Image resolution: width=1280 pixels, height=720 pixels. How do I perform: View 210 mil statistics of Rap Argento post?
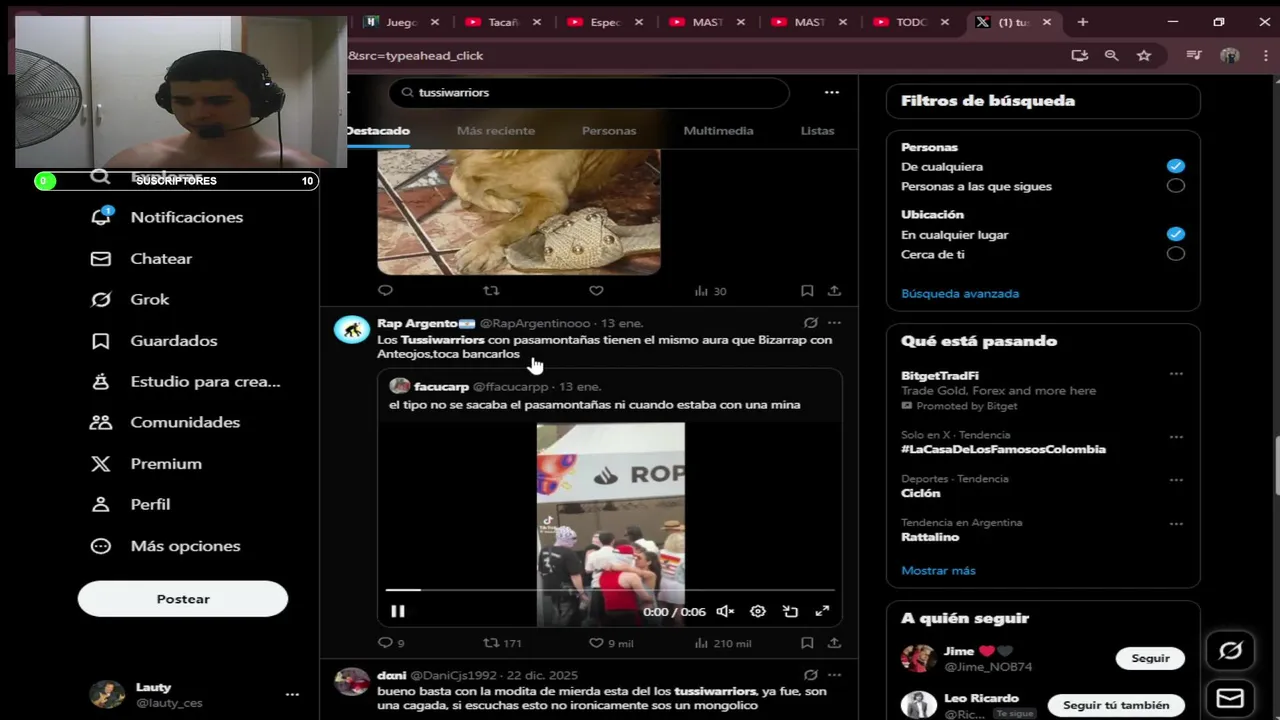pyautogui.click(x=724, y=643)
